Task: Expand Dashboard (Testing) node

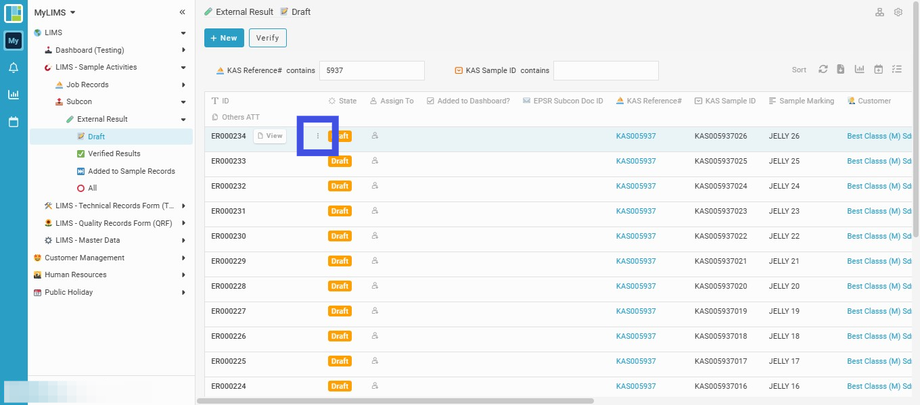Action: (184, 50)
